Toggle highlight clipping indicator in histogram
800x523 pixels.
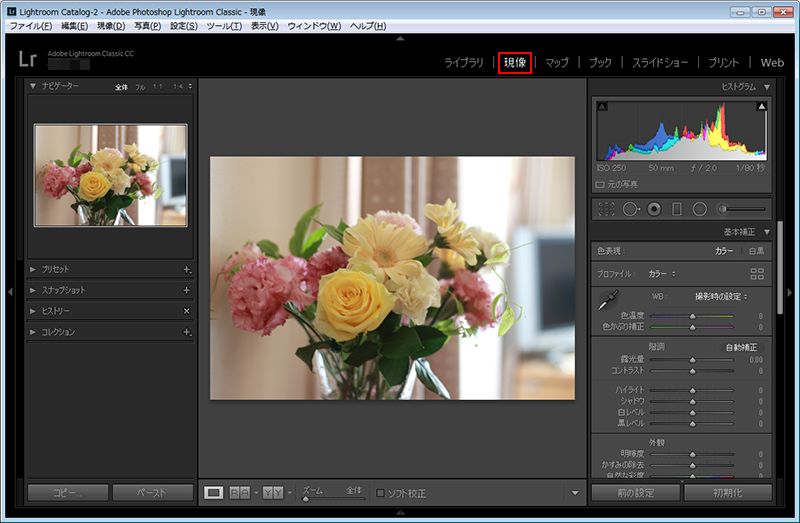(762, 106)
